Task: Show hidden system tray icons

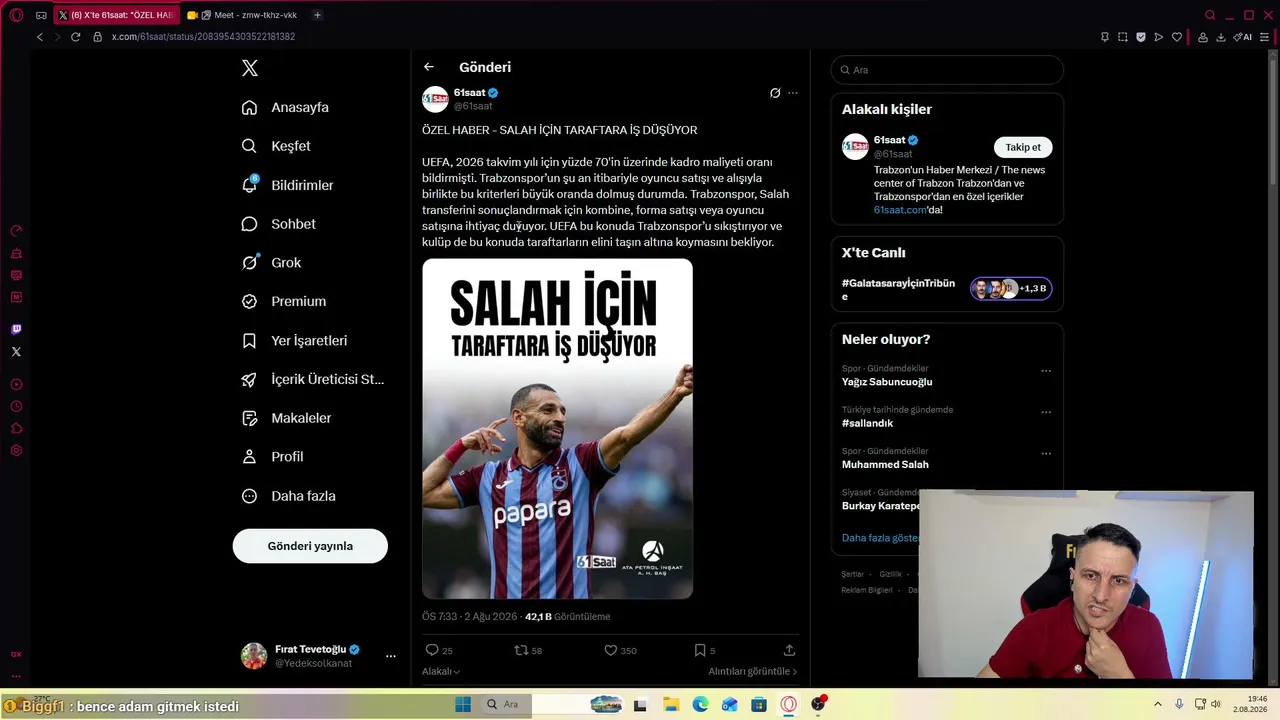Action: 1158,704
